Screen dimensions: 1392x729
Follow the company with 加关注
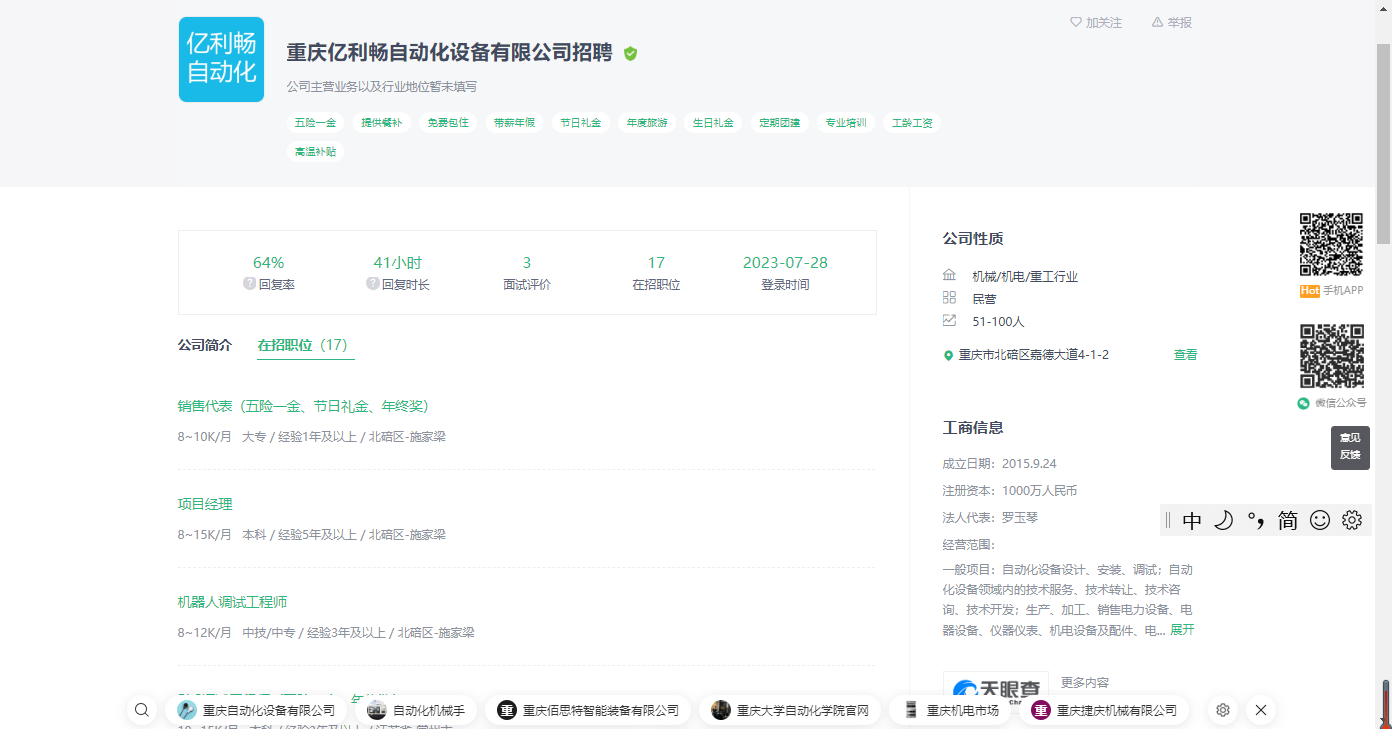[x=1096, y=22]
